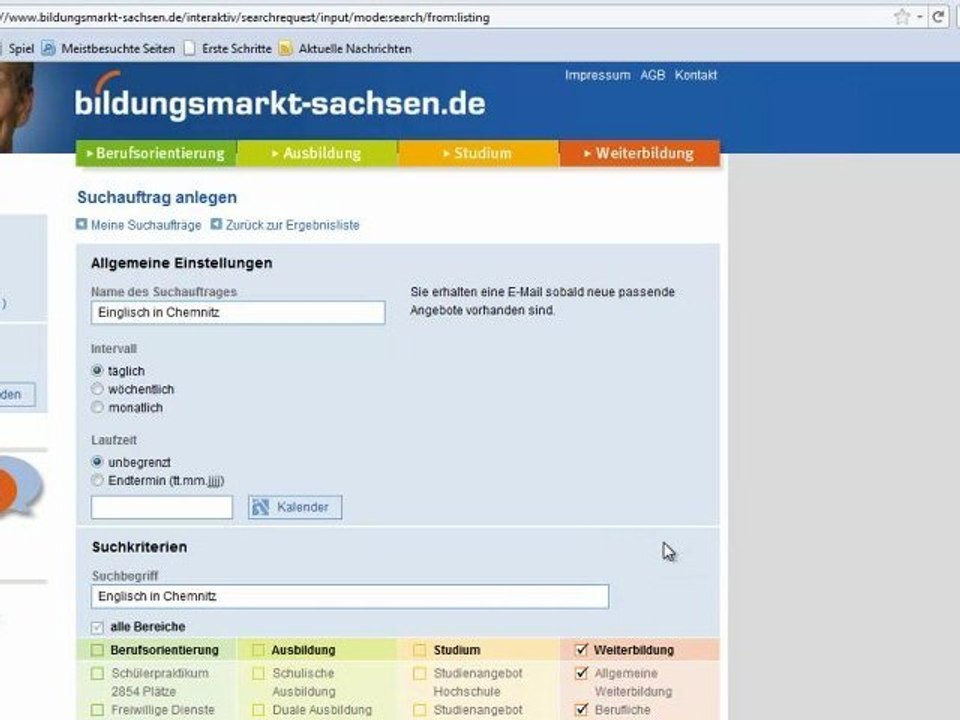Open Erste Schritte bookmark

pyautogui.click(x=228, y=48)
